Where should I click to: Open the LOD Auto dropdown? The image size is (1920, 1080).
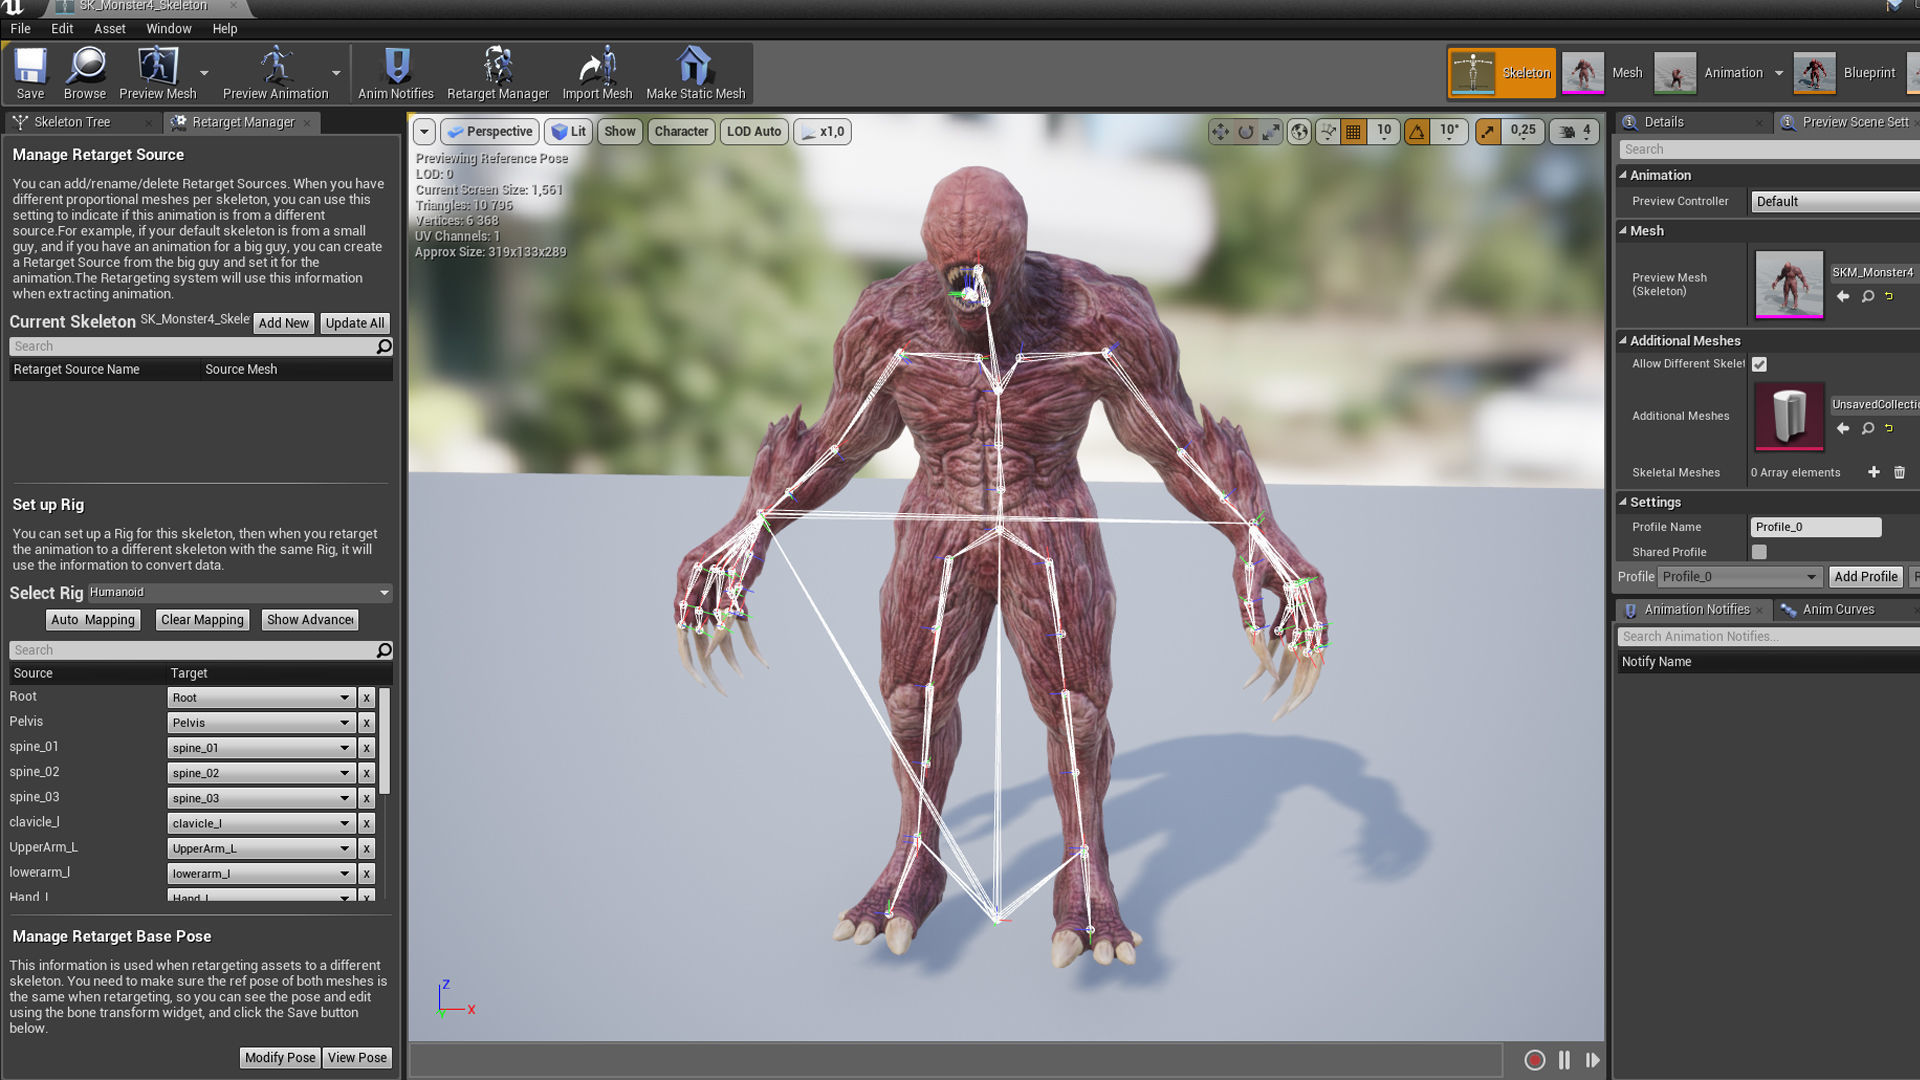click(x=754, y=131)
